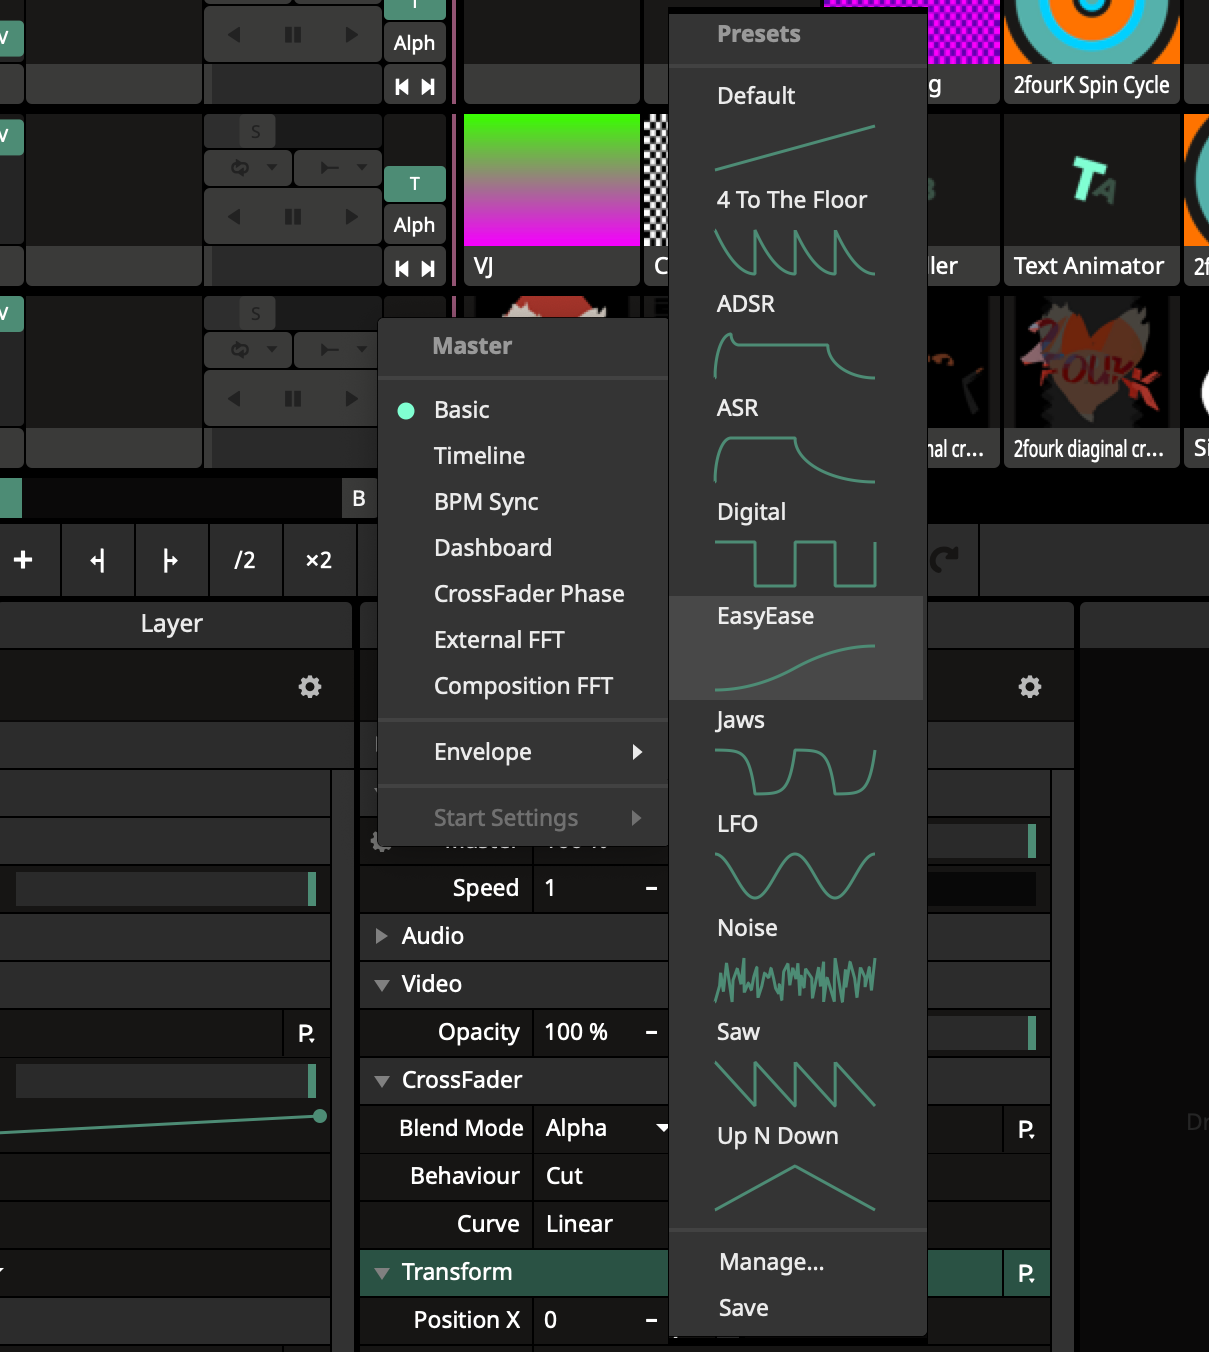Image resolution: width=1209 pixels, height=1352 pixels.
Task: Collapse the Transform section
Action: [382, 1273]
